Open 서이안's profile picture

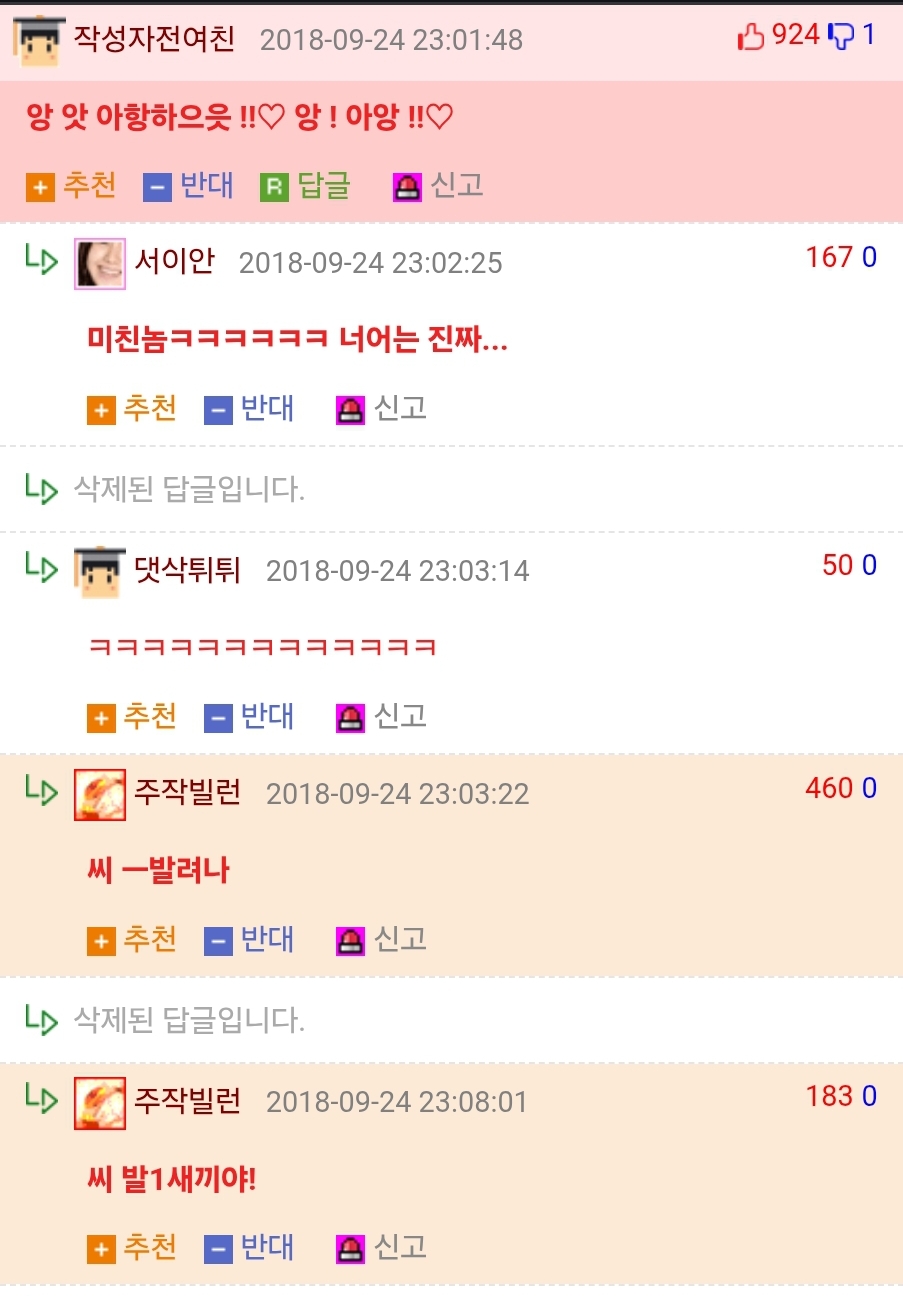100,264
